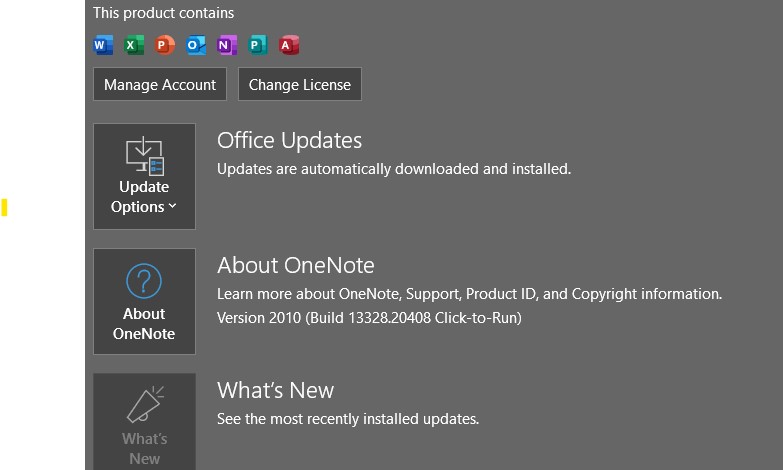
Task: Click 'Updates are automatically downloaded and installed' text
Action: coord(394,169)
